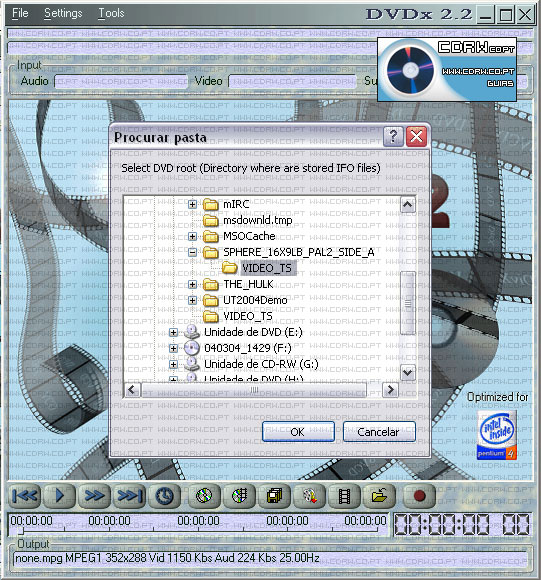This screenshot has width=541, height=580.
Task: Open the CDRW.CO.PT guias banner
Action: 447,69
